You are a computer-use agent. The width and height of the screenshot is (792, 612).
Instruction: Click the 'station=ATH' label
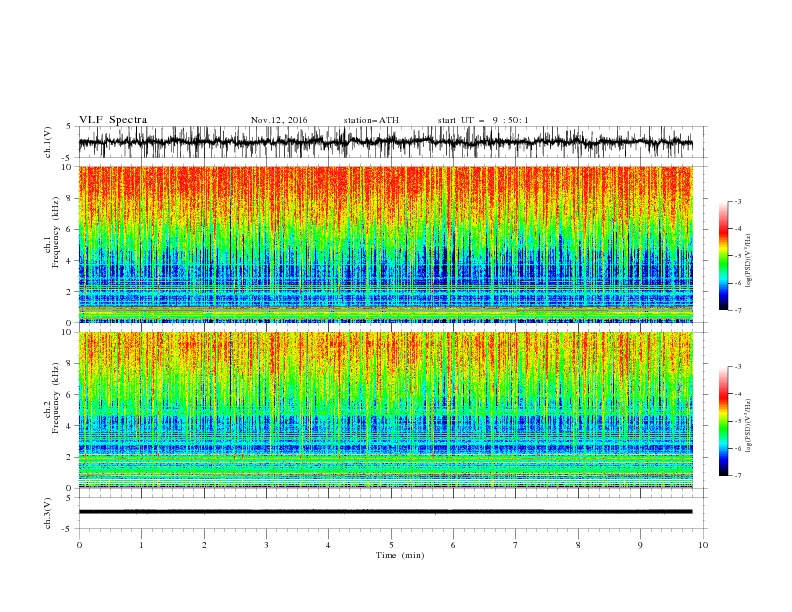click(371, 120)
